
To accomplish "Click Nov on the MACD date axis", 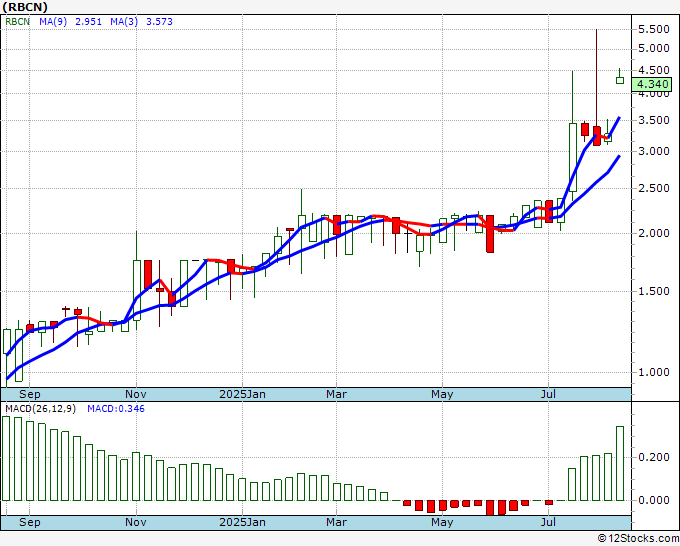I will (x=136, y=522).
